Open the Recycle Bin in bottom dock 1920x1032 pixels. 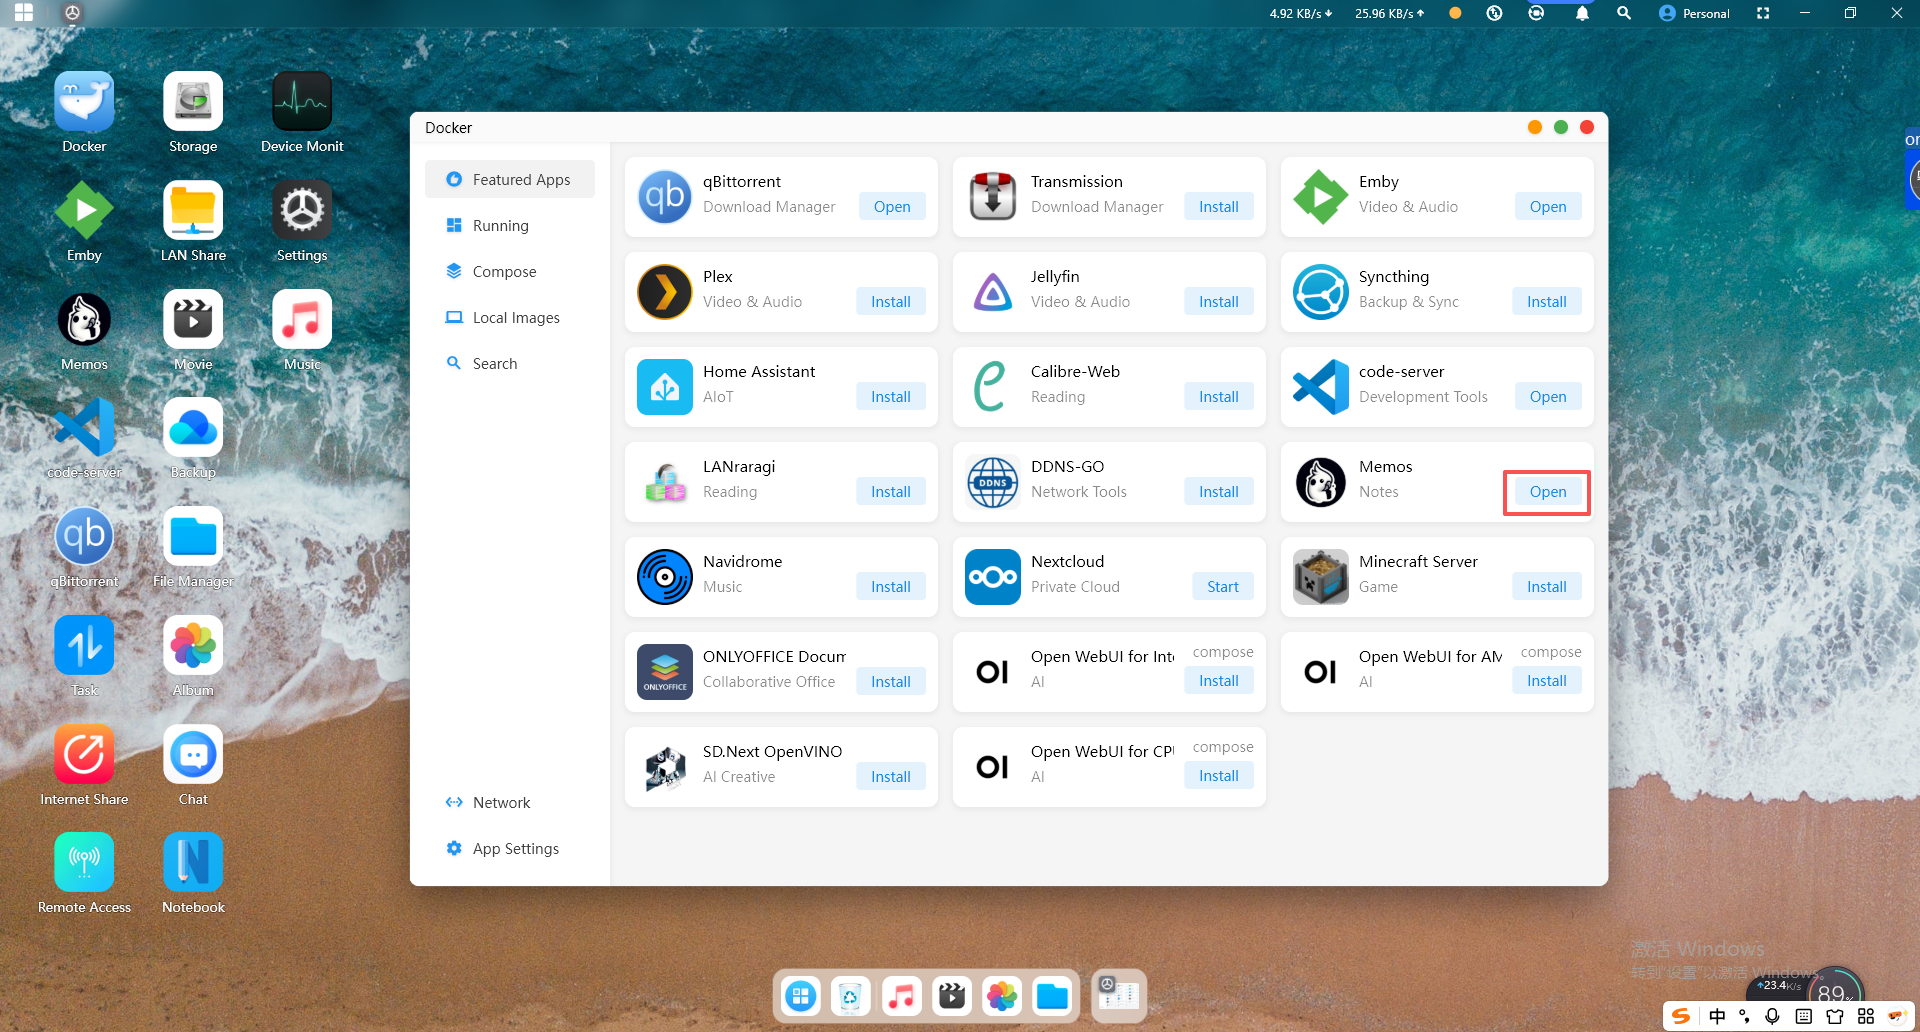850,996
